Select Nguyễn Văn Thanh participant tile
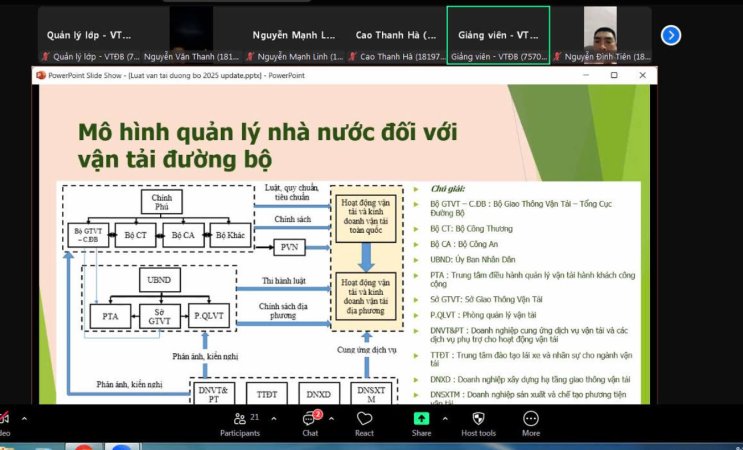Viewport: 743px width, 450px height. [x=191, y=35]
